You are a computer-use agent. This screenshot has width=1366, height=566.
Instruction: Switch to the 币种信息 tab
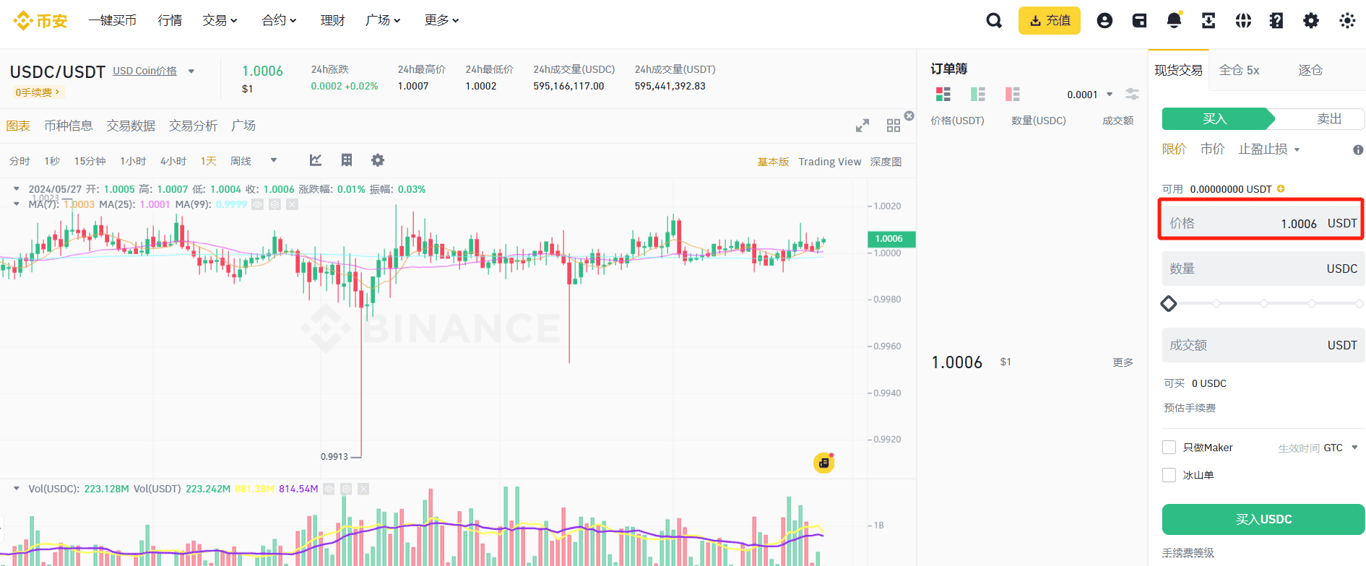point(68,126)
